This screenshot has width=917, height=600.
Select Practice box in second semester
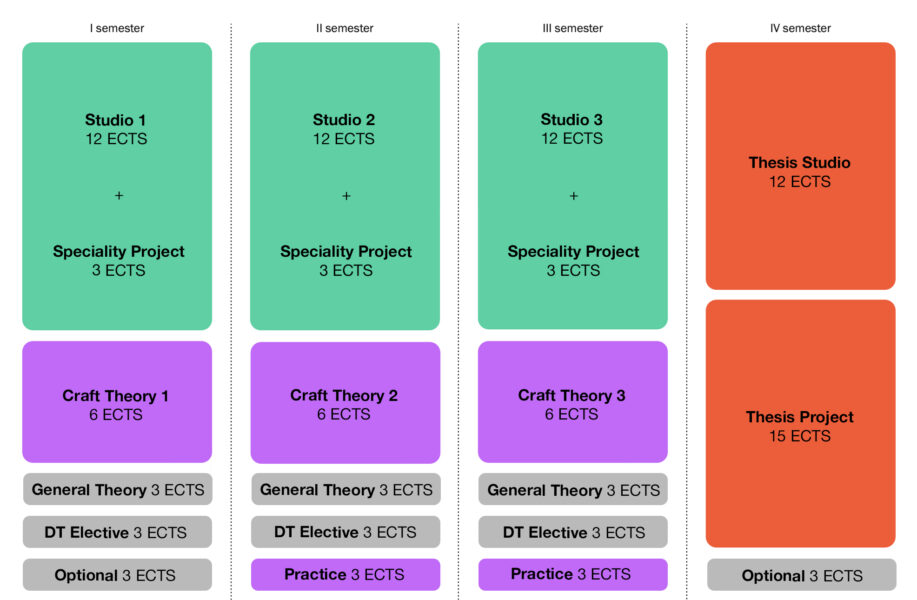pos(345,575)
